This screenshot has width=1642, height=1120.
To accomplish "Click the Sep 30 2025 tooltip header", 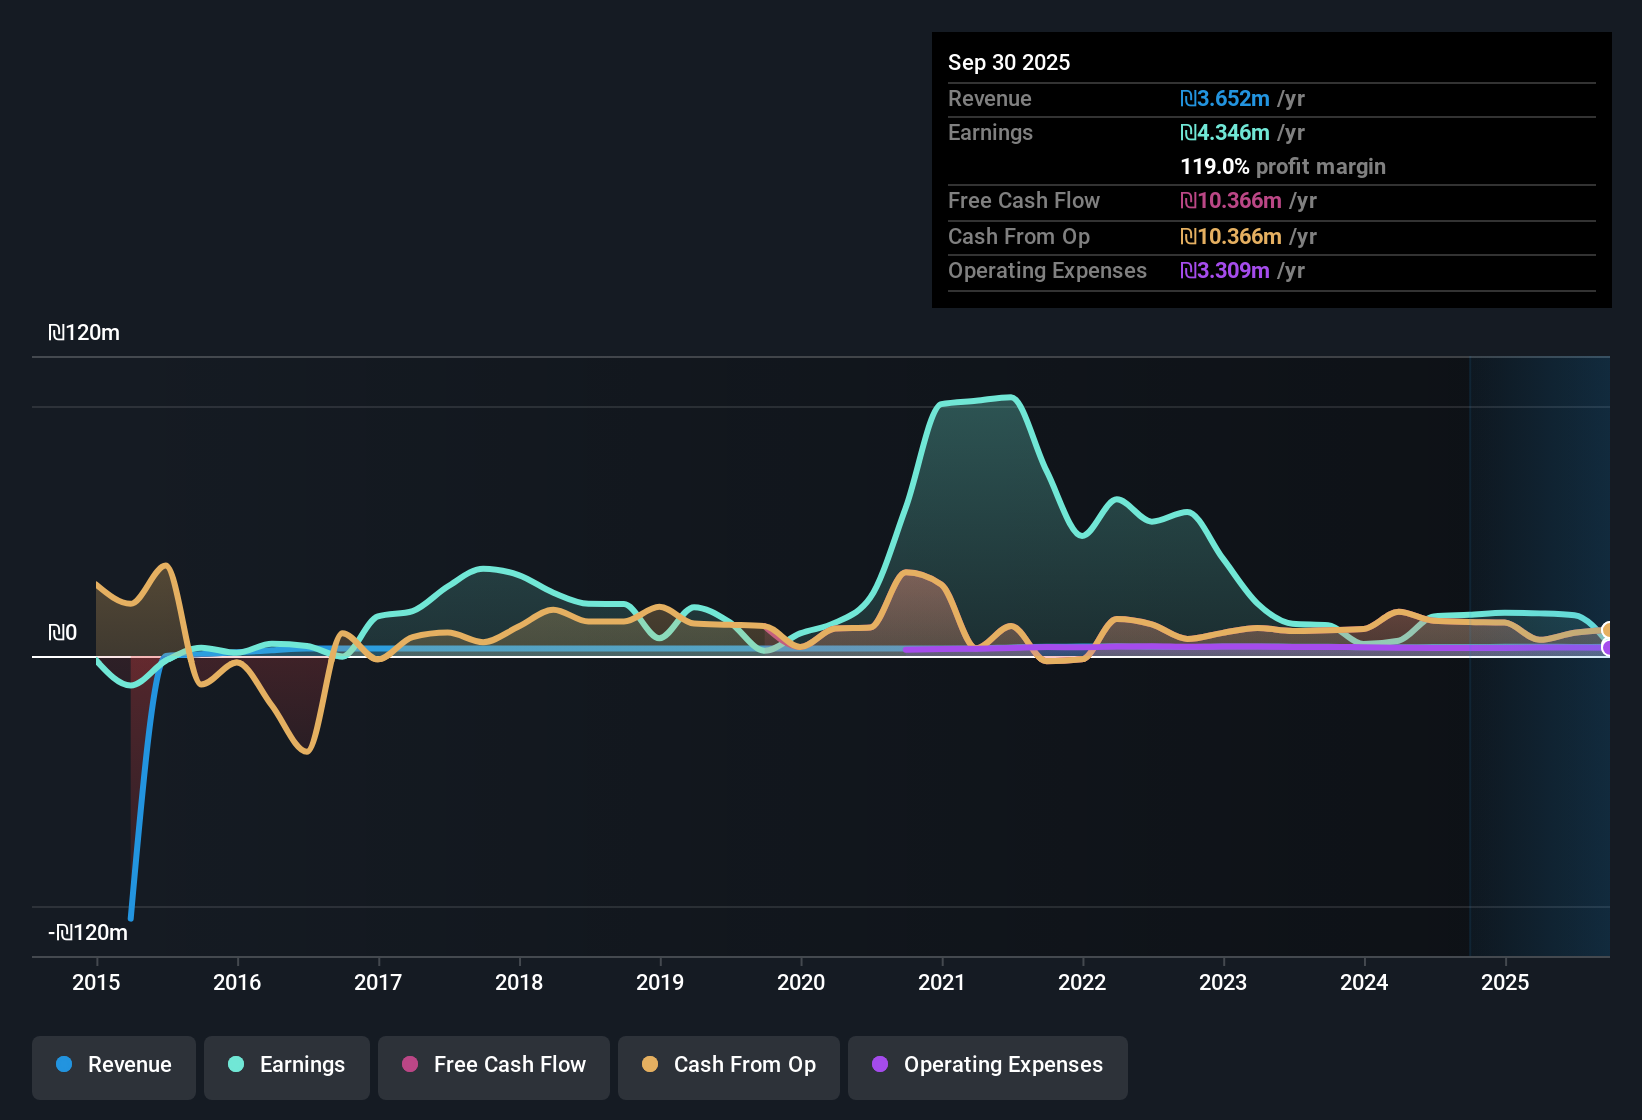I will [1009, 62].
